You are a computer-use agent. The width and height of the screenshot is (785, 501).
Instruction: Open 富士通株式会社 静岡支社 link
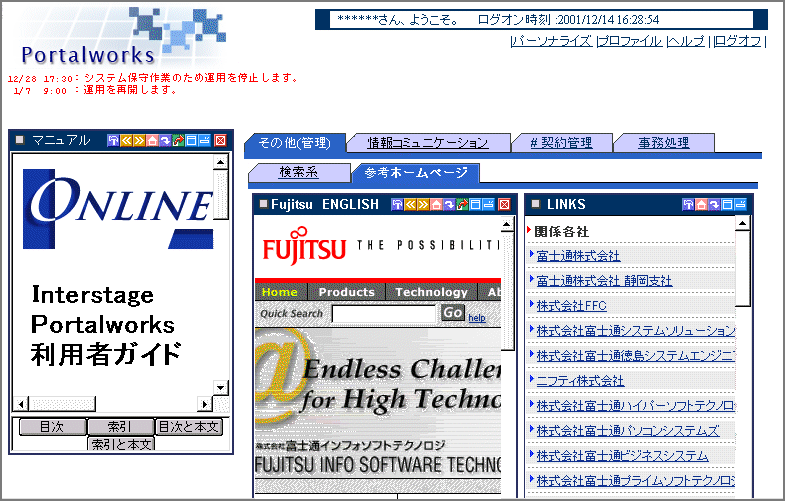coord(604,281)
